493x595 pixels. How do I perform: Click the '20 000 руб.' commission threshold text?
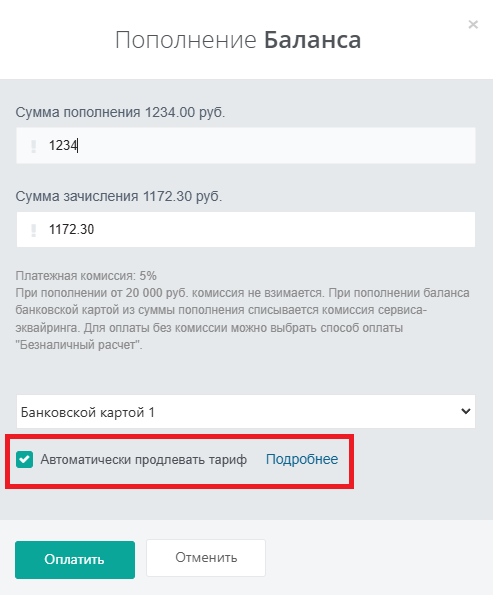click(157, 293)
